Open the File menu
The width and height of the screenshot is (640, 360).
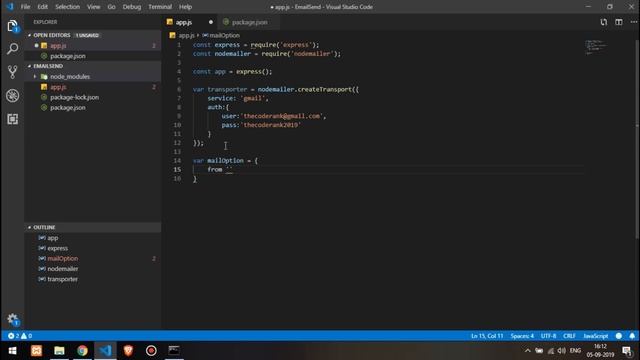tap(25, 7)
